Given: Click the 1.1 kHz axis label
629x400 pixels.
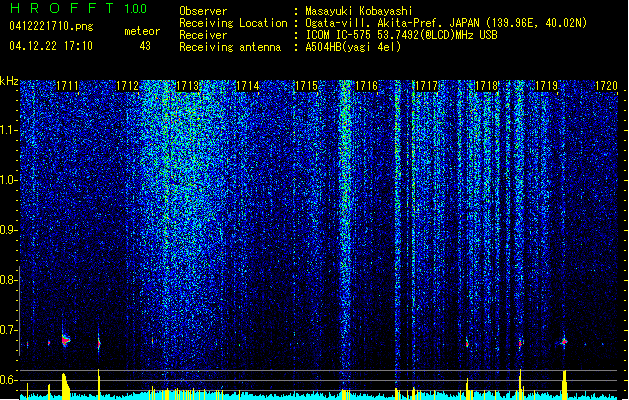Looking at the screenshot, I should click(7, 130).
